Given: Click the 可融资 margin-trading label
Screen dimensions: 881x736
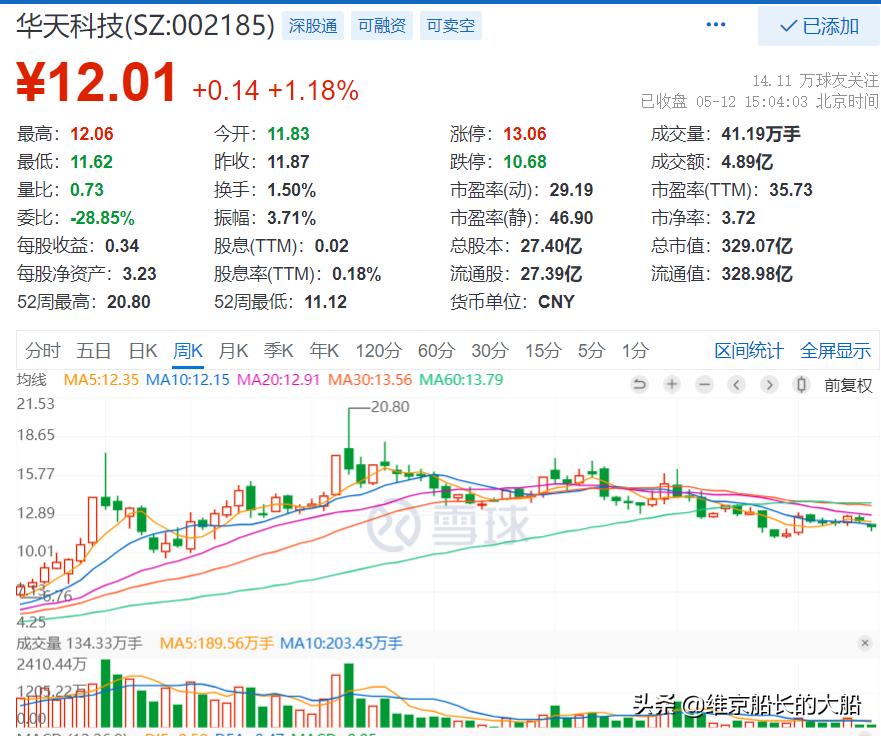Looking at the screenshot, I should point(381,26).
